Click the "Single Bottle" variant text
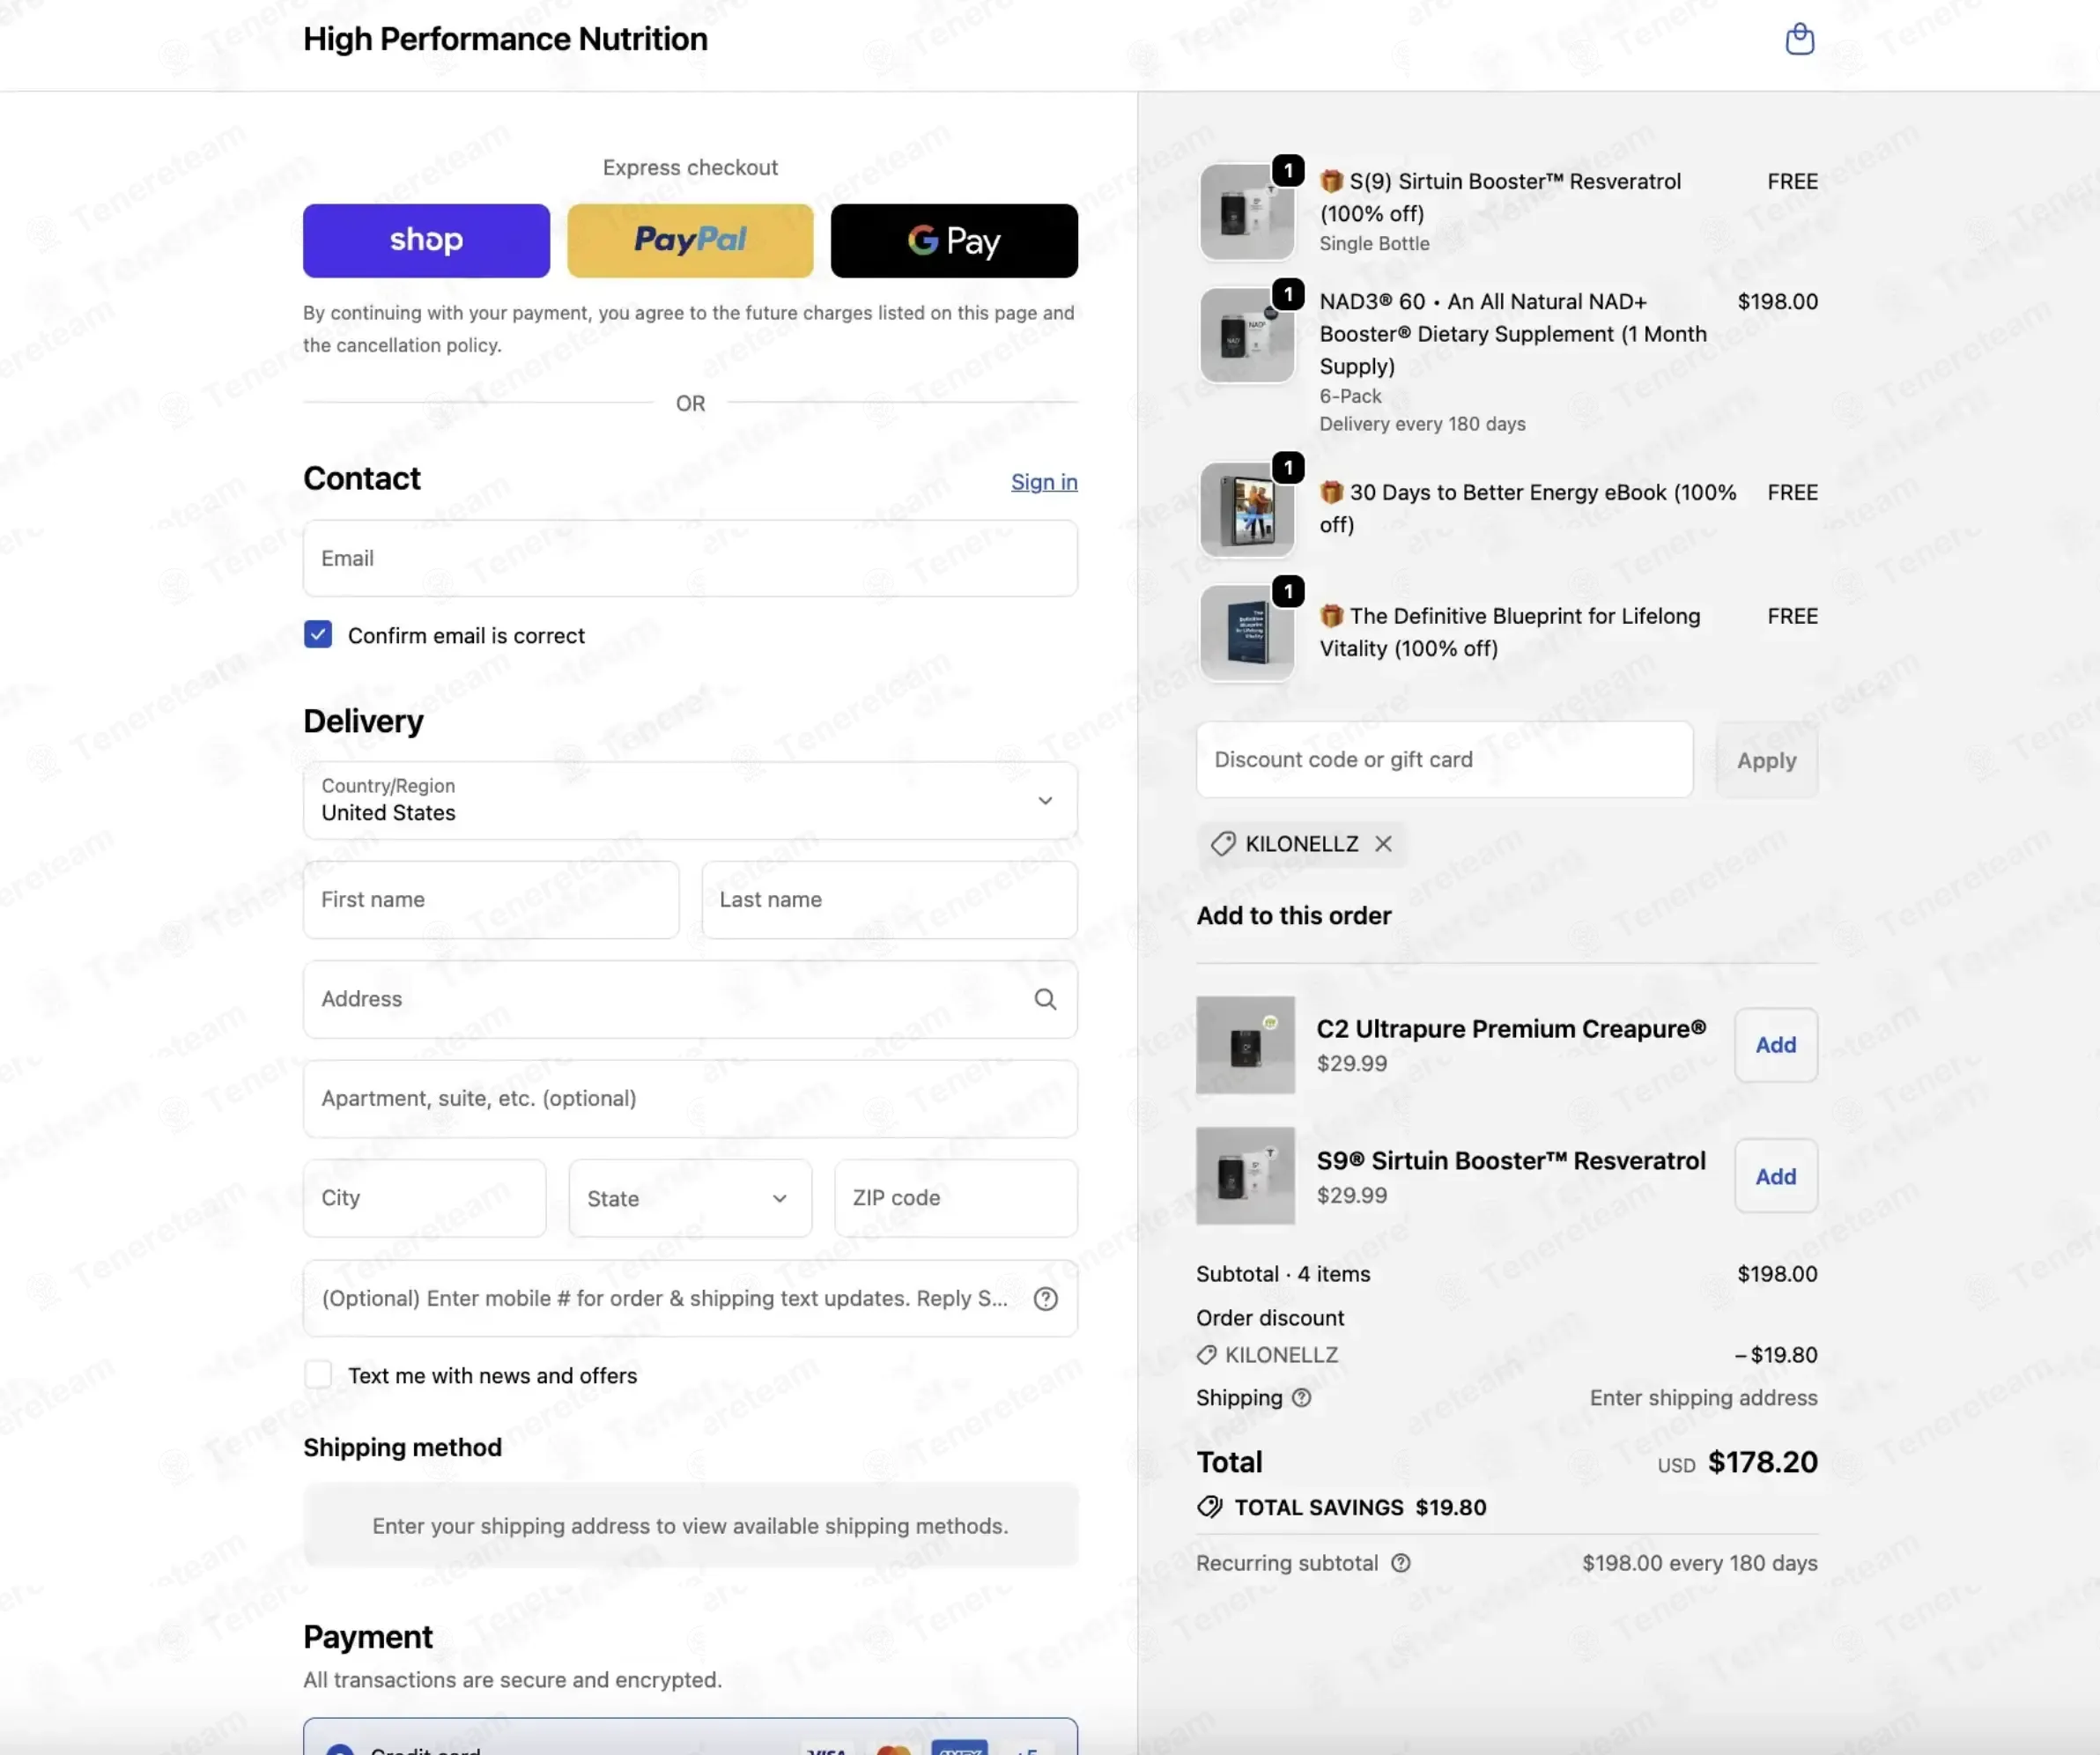Image resolution: width=2100 pixels, height=1755 pixels. (1374, 243)
